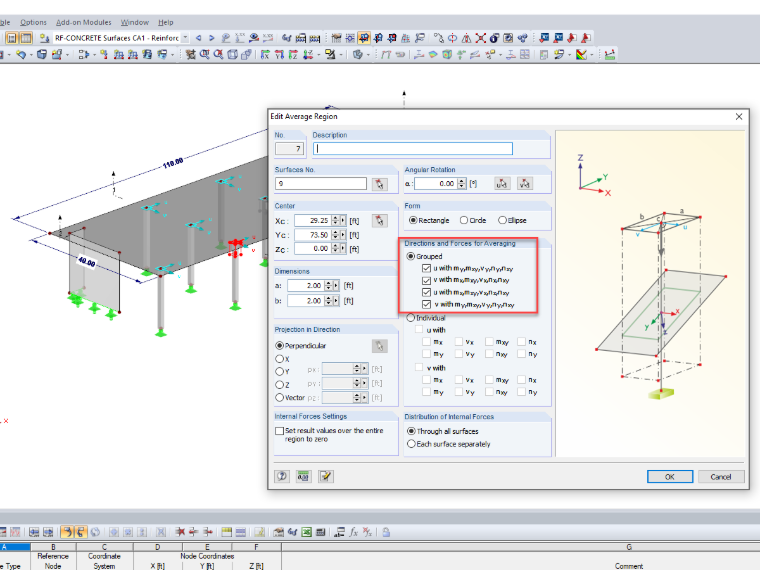Increase Xc value with spinner
Image resolution: width=760 pixels, height=570 pixels.
click(x=335, y=218)
